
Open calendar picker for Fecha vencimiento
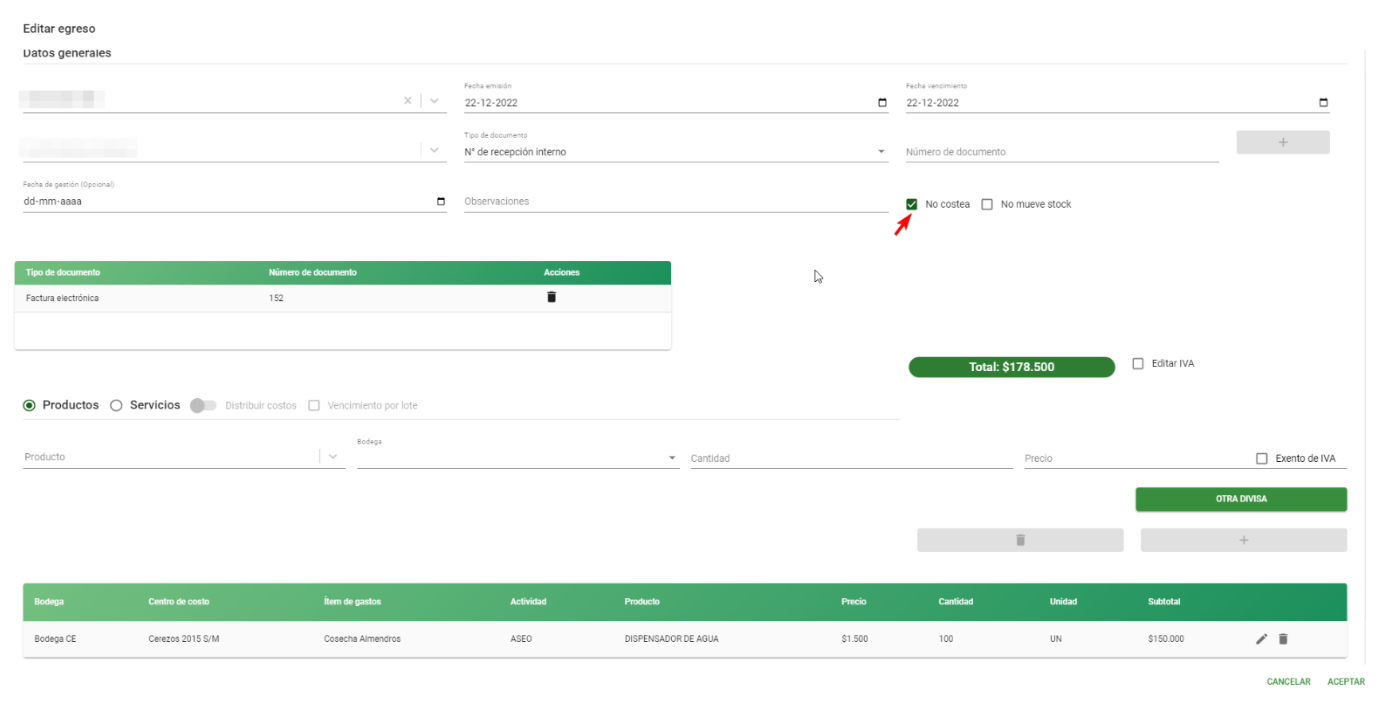[x=1324, y=102]
